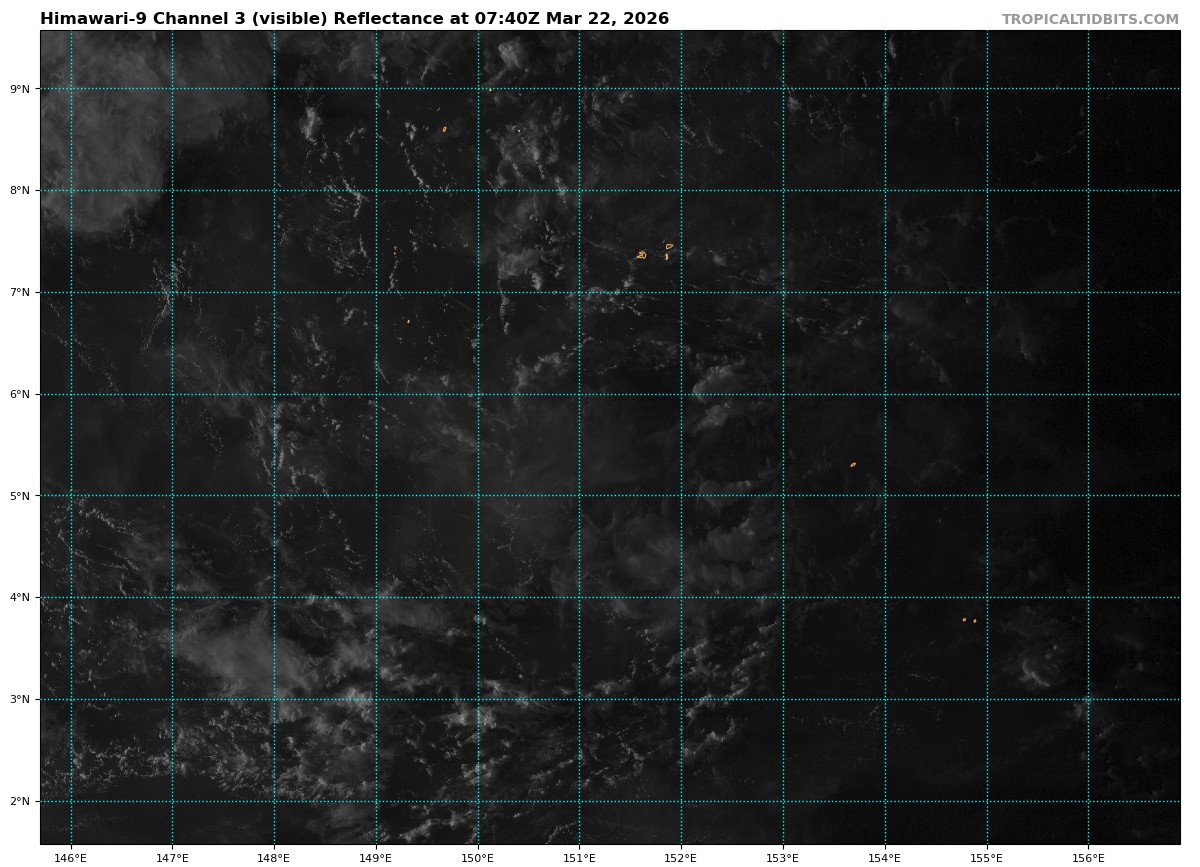
Task: Click the 5°N latitude axis label
Action: tap(21, 496)
